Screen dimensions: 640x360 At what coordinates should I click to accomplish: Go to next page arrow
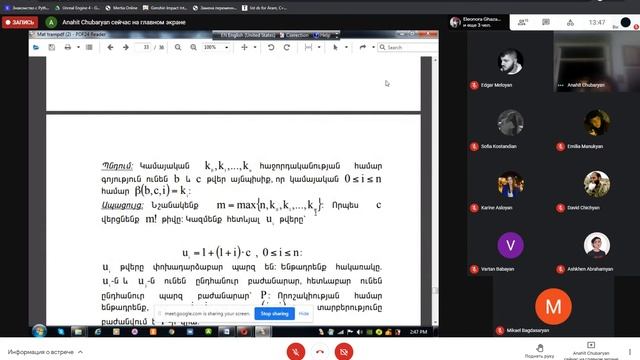(126, 47)
